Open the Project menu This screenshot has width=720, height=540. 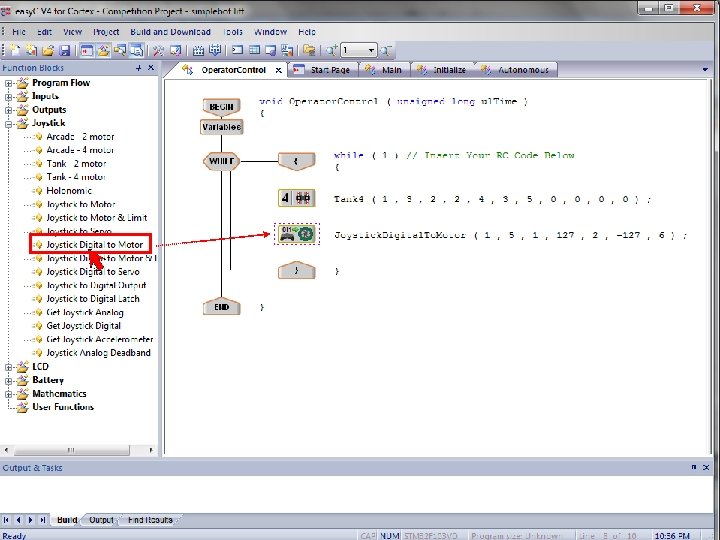(106, 32)
